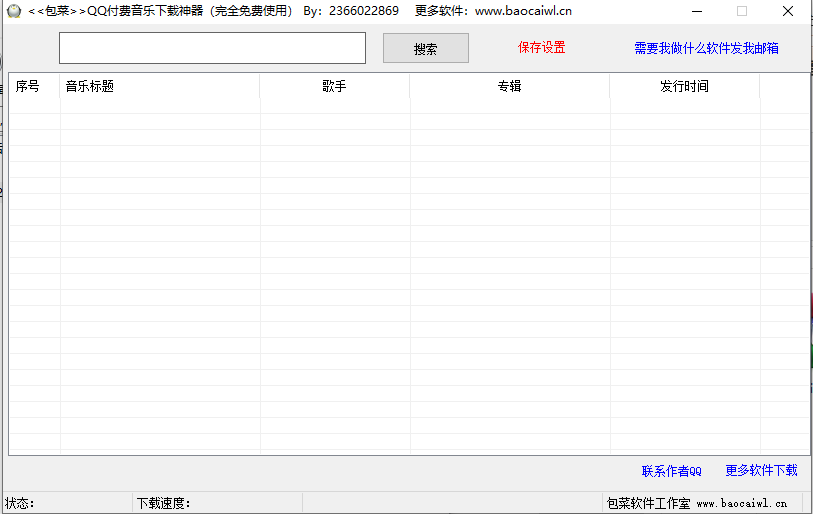Click the 下载速度 status panel

[216, 503]
